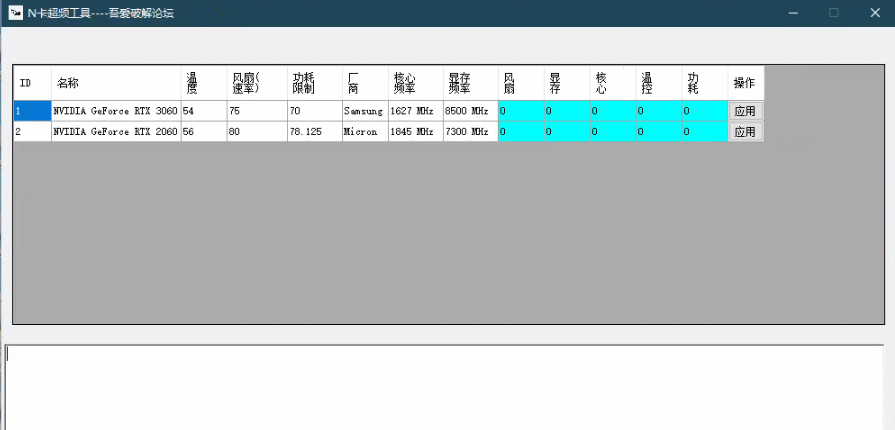
Task: Select the ID cell with value 1
Action: tap(33, 111)
